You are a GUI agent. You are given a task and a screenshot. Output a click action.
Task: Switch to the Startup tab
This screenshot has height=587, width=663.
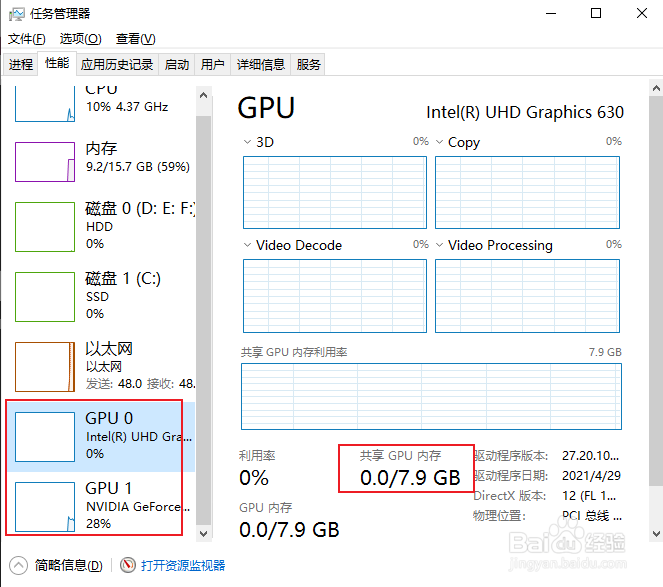(x=177, y=64)
